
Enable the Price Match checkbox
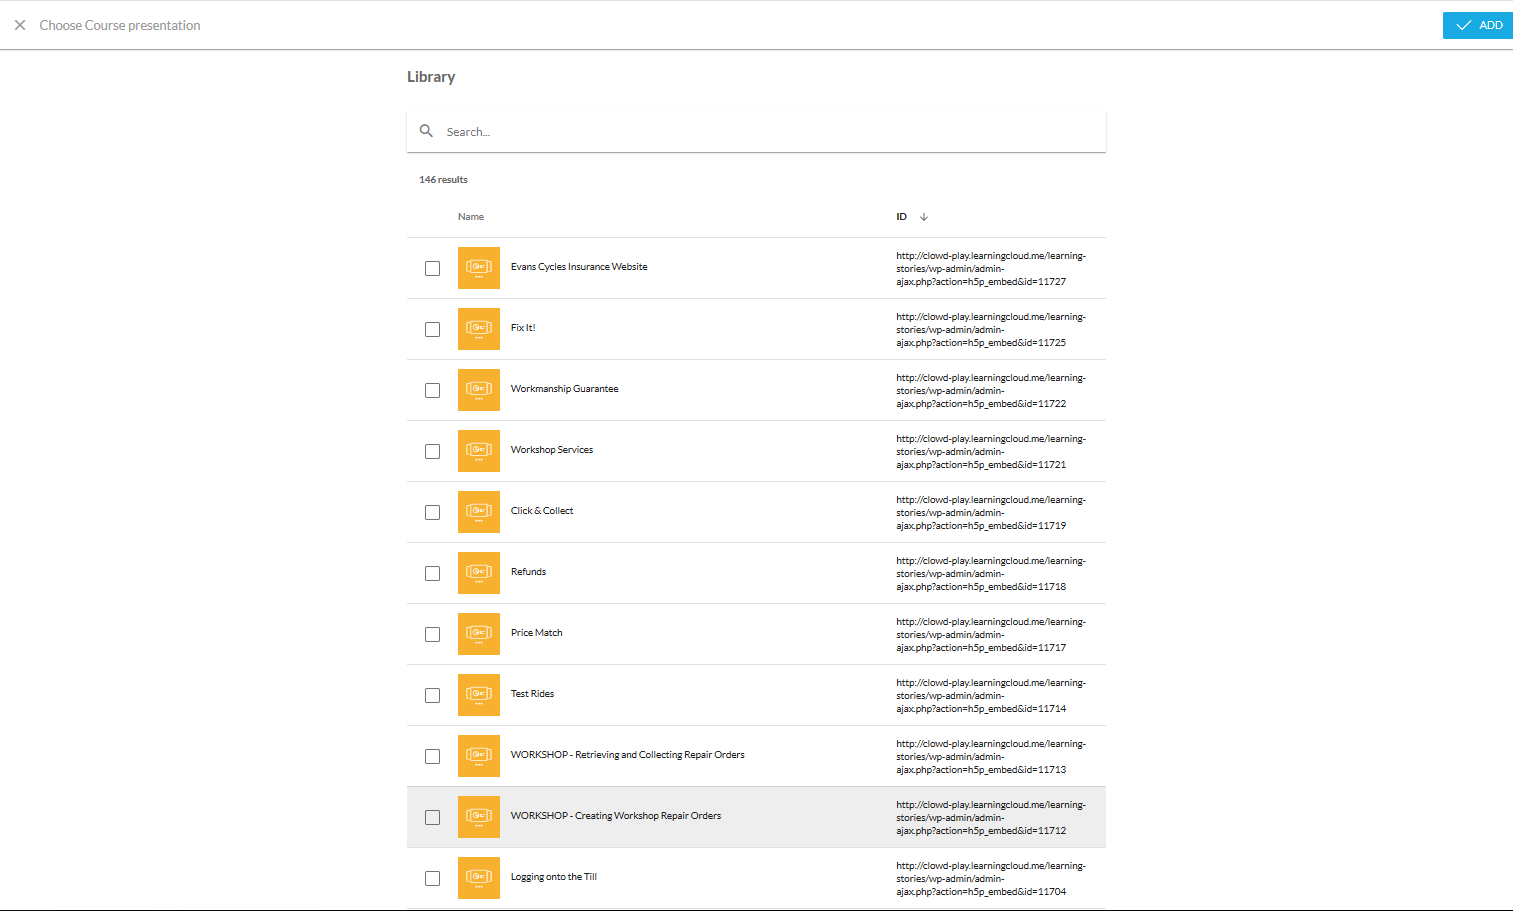pos(432,634)
